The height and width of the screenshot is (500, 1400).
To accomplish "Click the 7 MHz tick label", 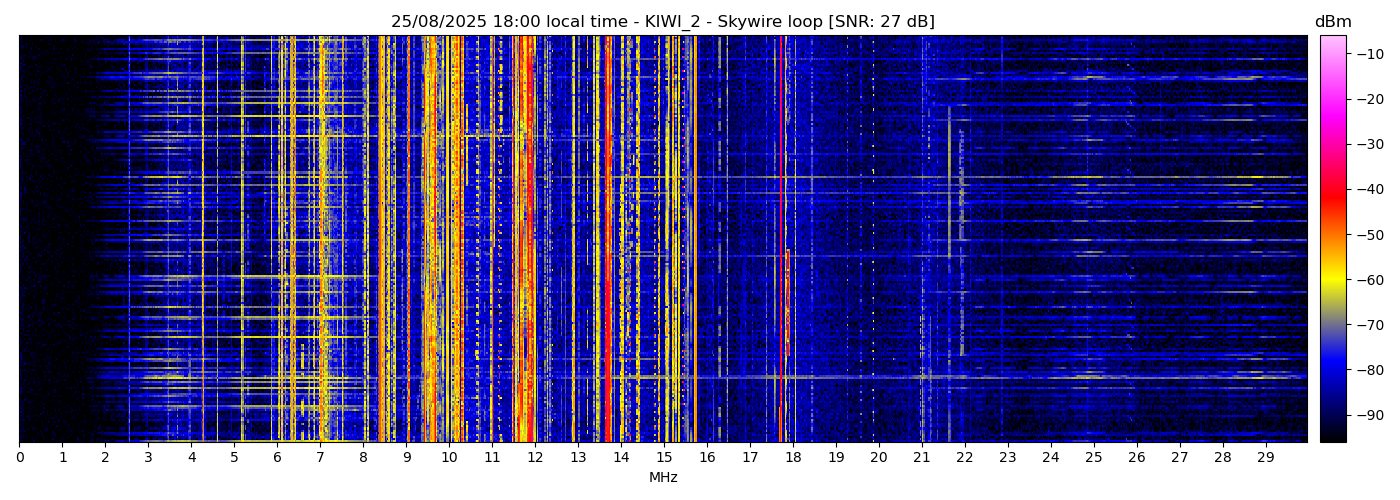I will click(x=320, y=458).
